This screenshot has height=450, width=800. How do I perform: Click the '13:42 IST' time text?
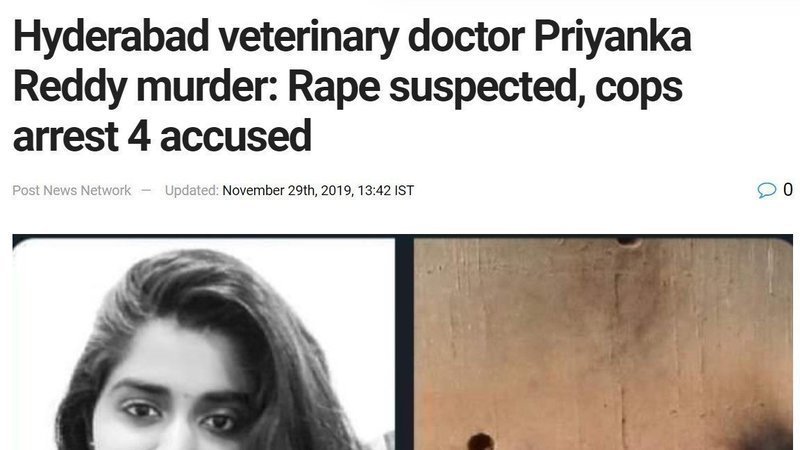386,190
